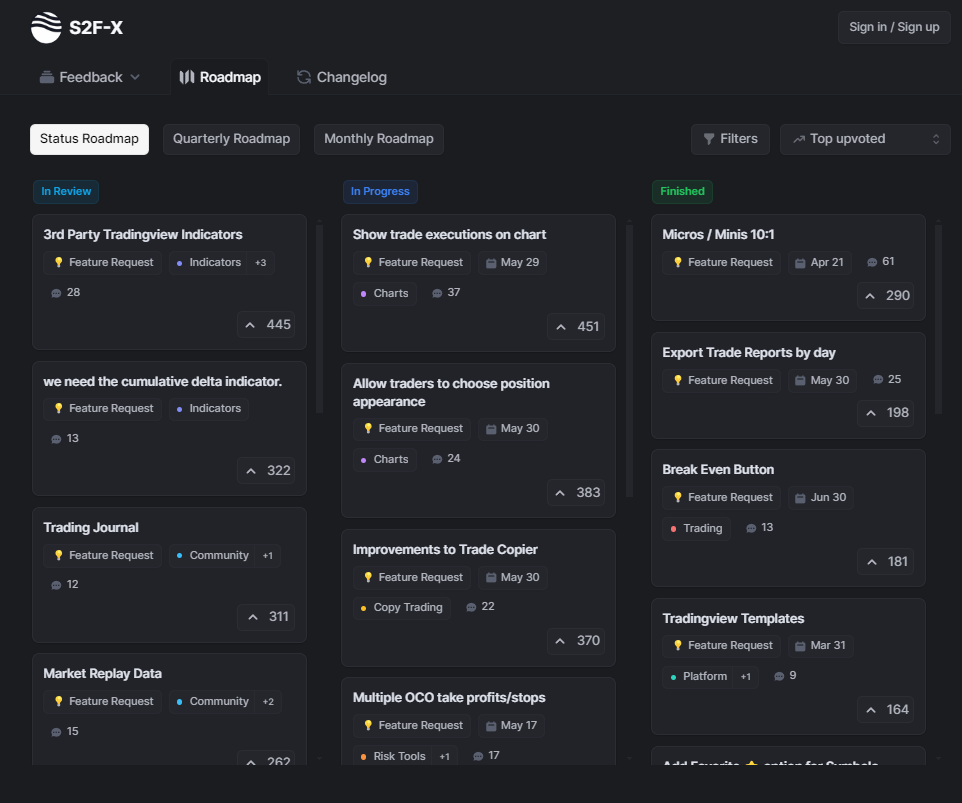Click comments count 22 on Trade Copier card
This screenshot has height=803, width=962.
(480, 607)
